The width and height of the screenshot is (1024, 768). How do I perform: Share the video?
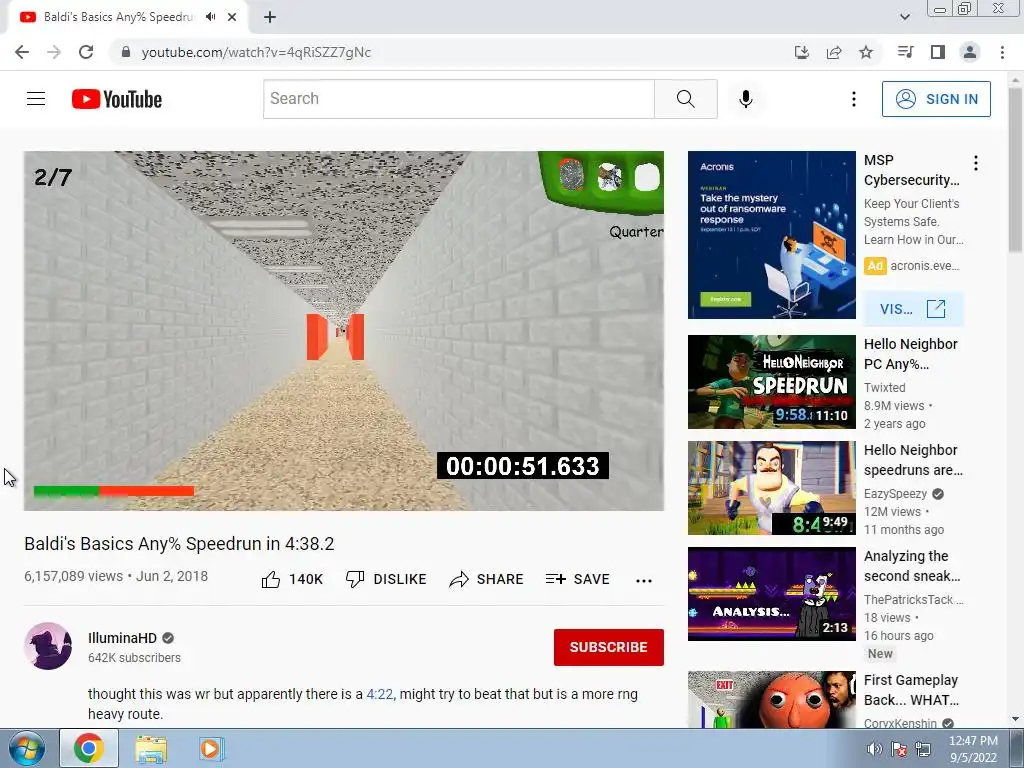click(x=487, y=579)
